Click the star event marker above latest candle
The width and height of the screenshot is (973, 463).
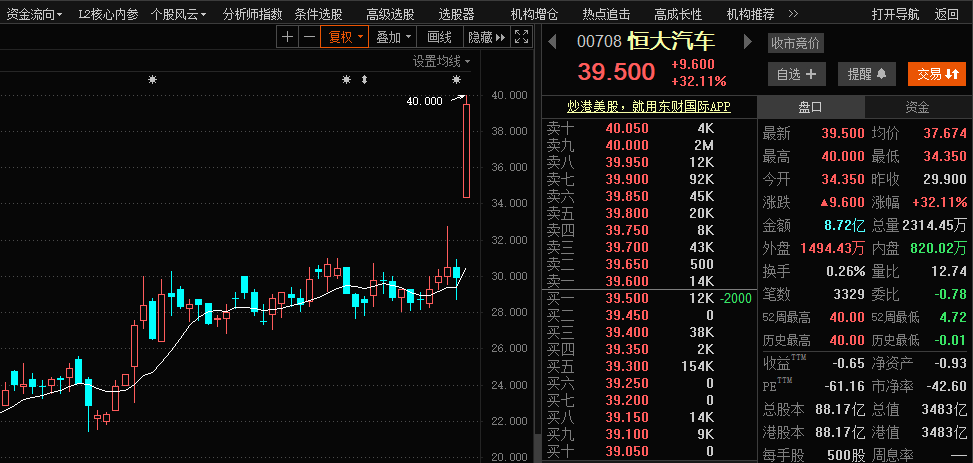click(456, 79)
